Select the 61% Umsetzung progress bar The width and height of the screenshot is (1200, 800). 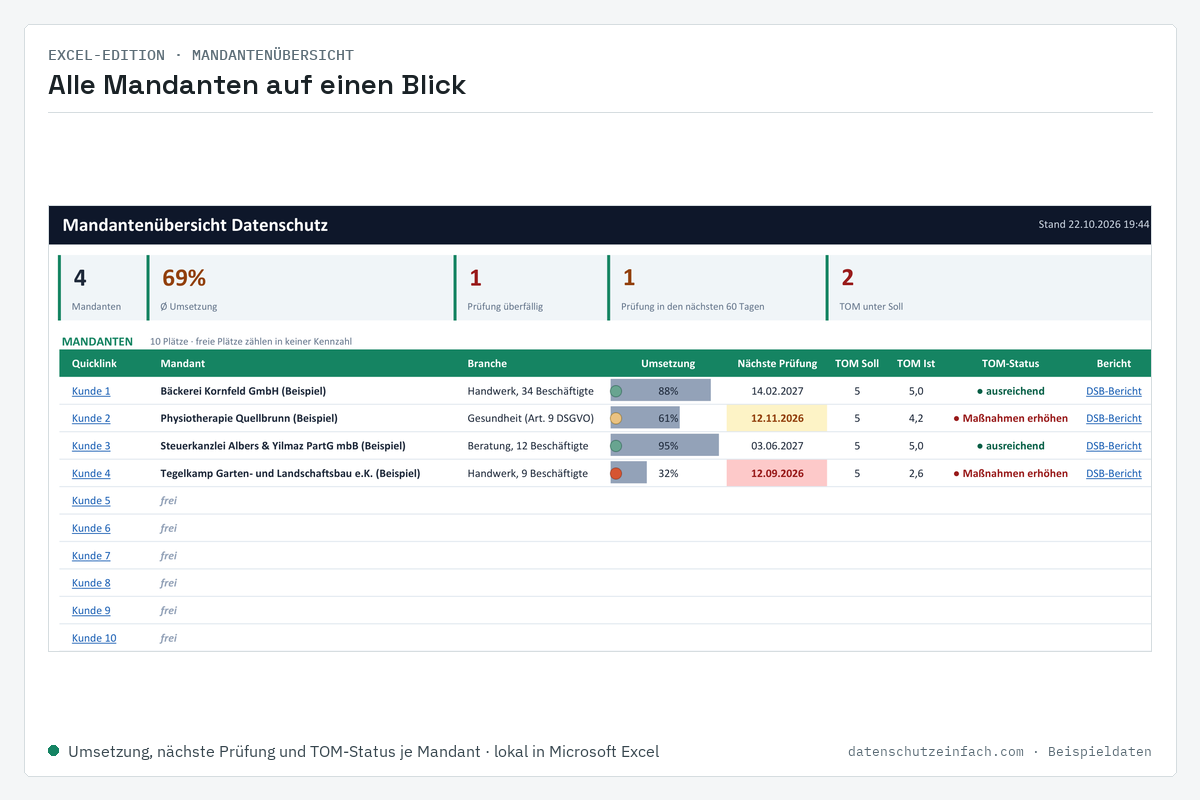[646, 418]
